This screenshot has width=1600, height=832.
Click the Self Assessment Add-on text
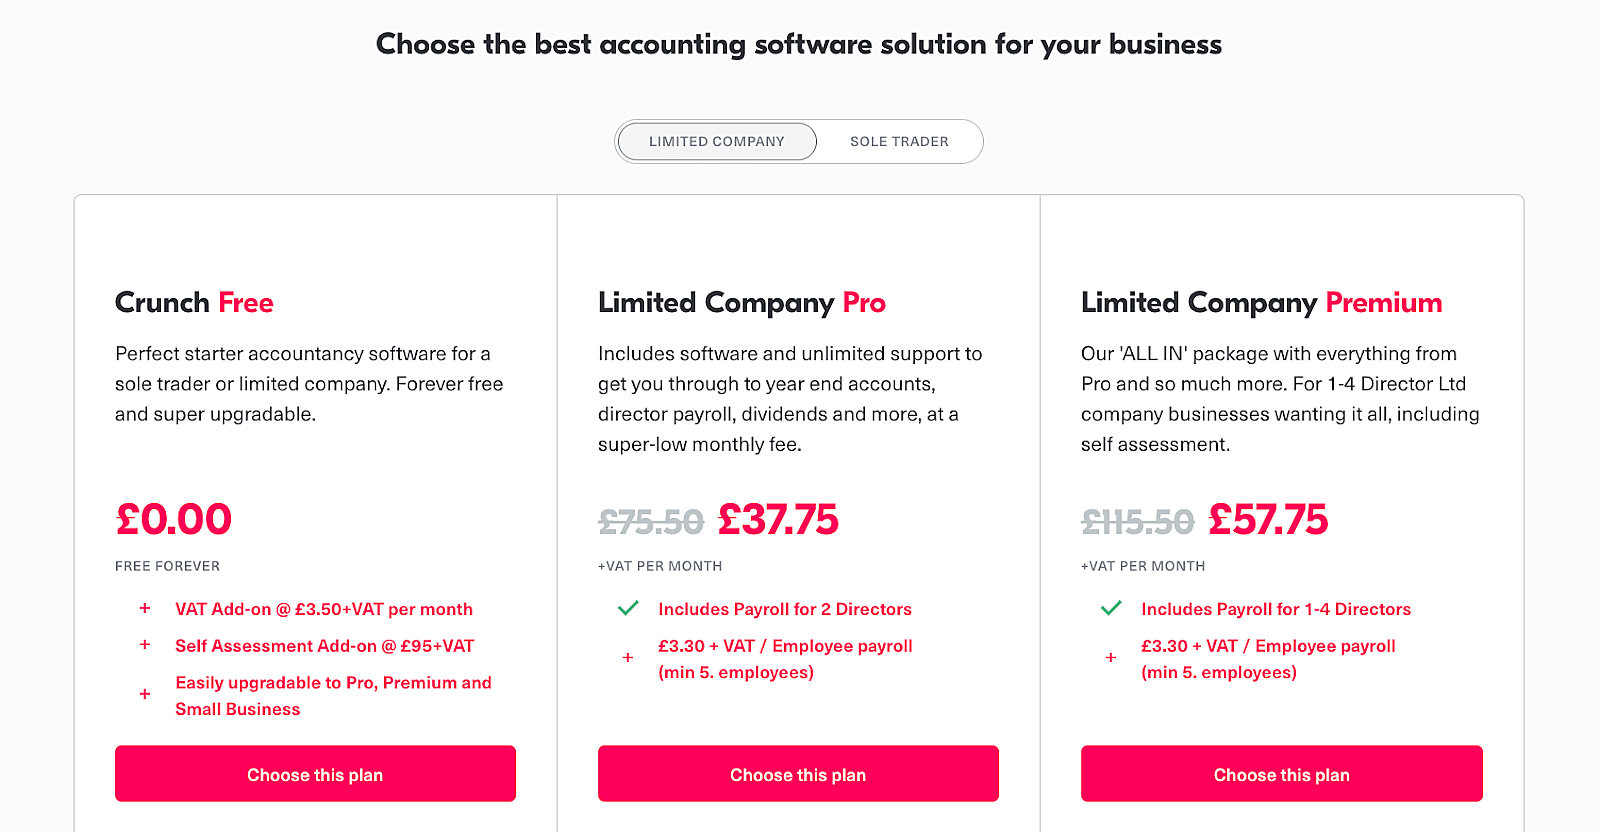tap(324, 646)
